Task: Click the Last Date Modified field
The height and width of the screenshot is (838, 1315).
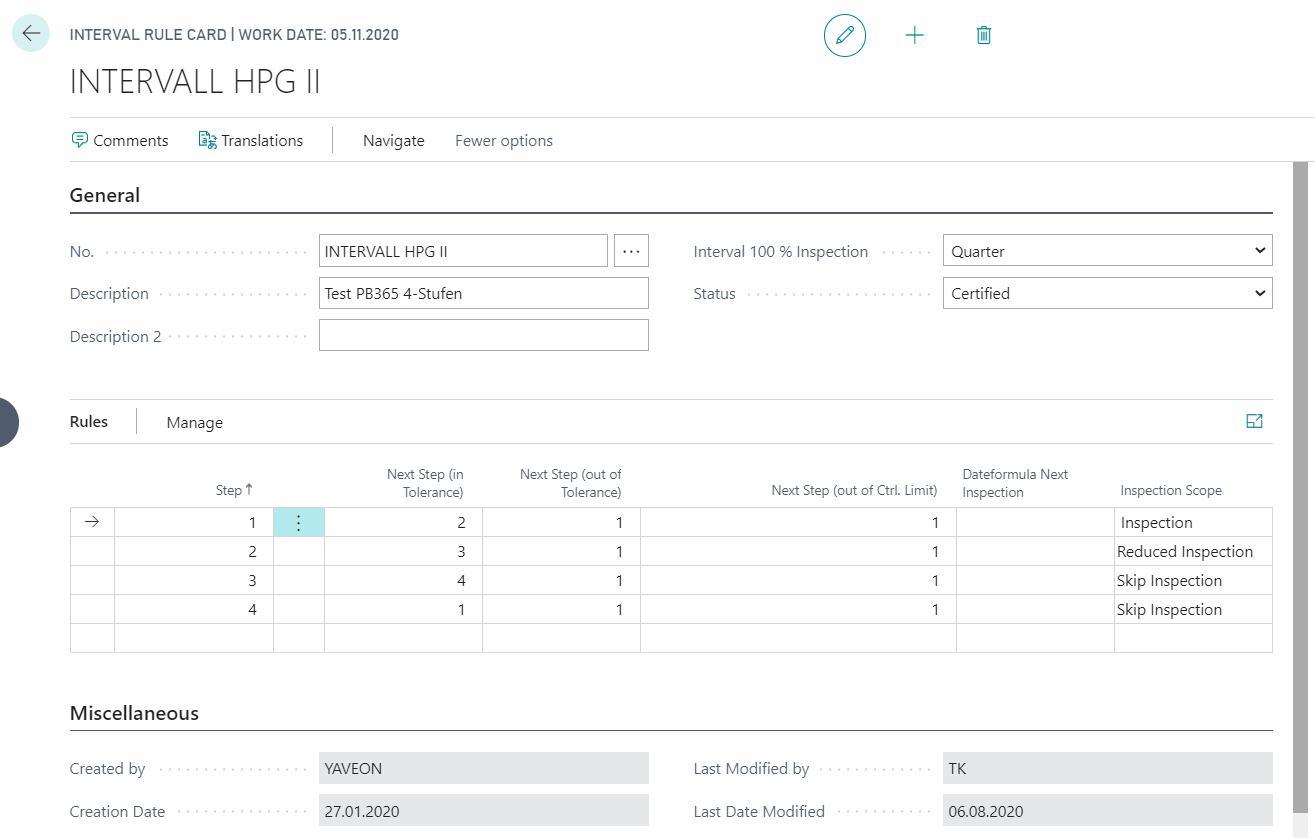Action: pos(1108,811)
